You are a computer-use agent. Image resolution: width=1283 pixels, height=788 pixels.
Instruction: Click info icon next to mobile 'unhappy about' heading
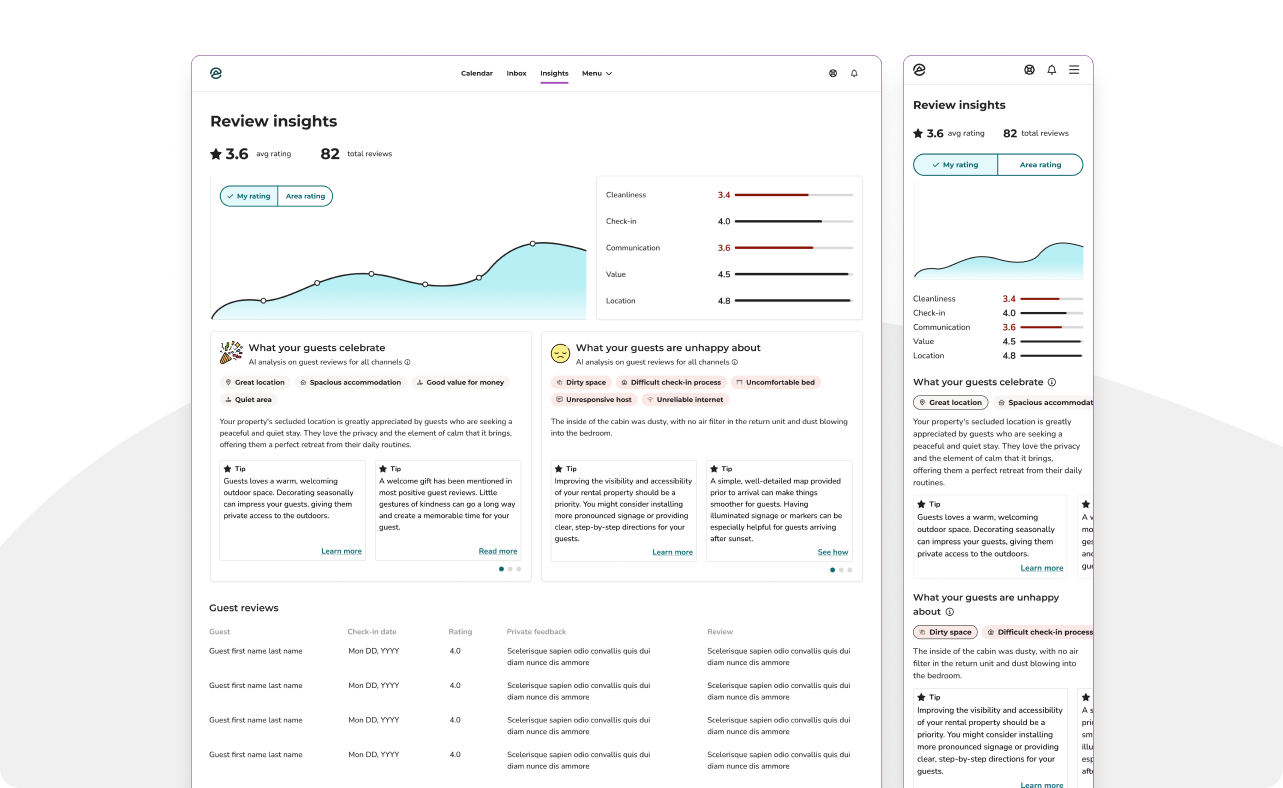[950, 612]
